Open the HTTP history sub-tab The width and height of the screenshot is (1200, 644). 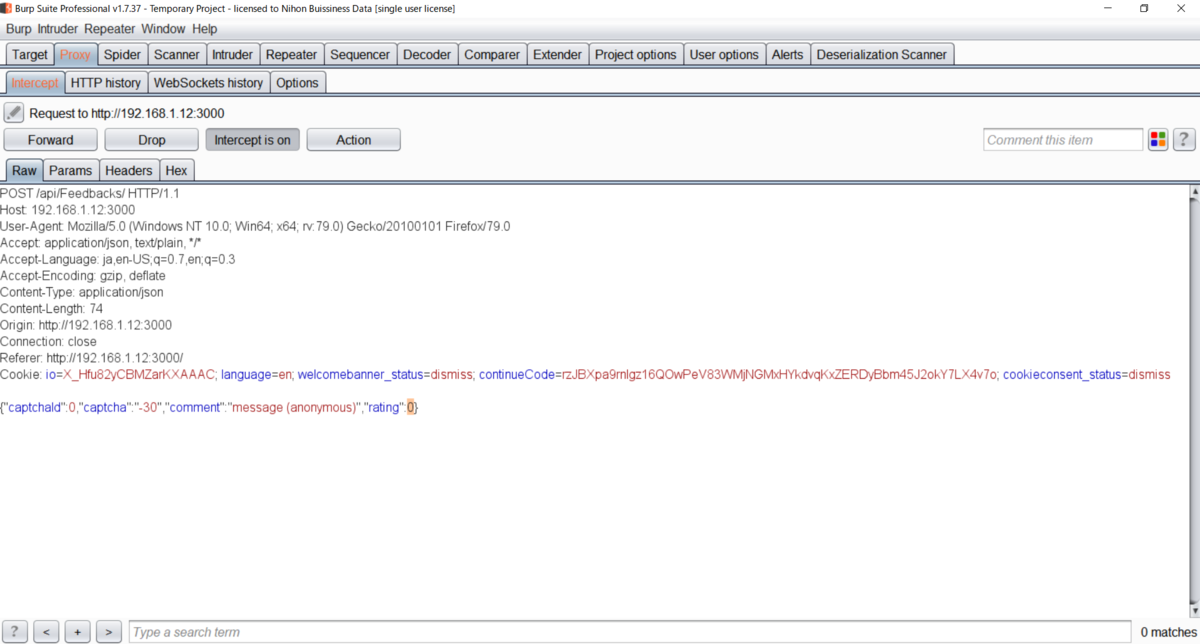(106, 83)
